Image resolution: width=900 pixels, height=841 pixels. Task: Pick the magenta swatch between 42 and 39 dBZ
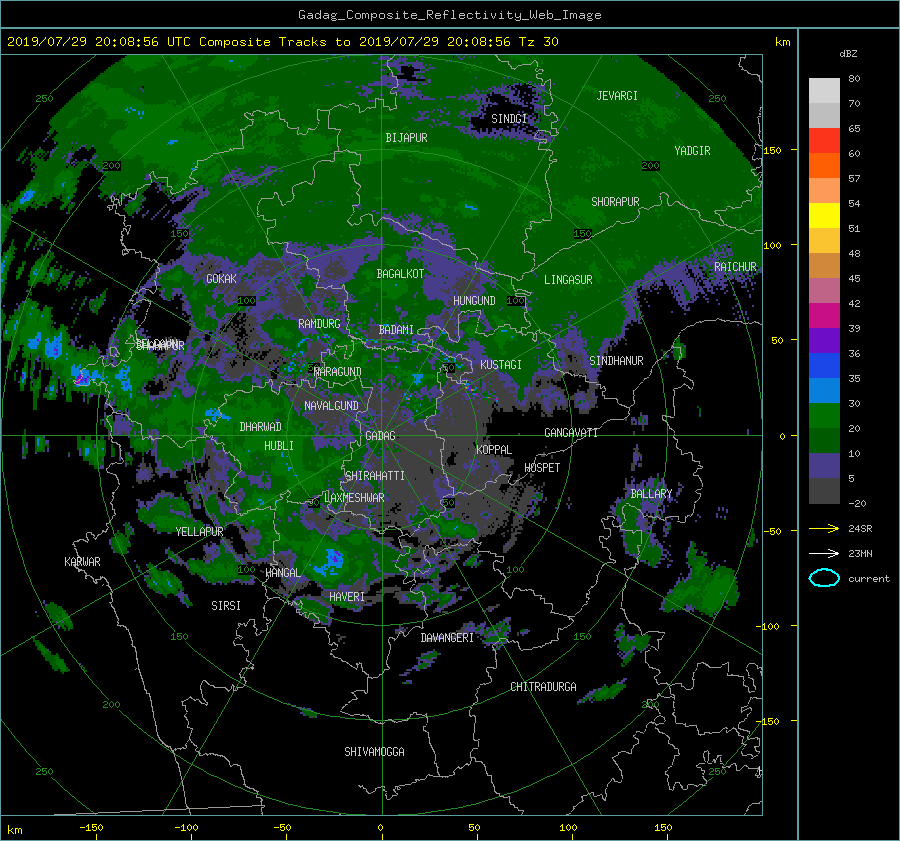coord(824,315)
